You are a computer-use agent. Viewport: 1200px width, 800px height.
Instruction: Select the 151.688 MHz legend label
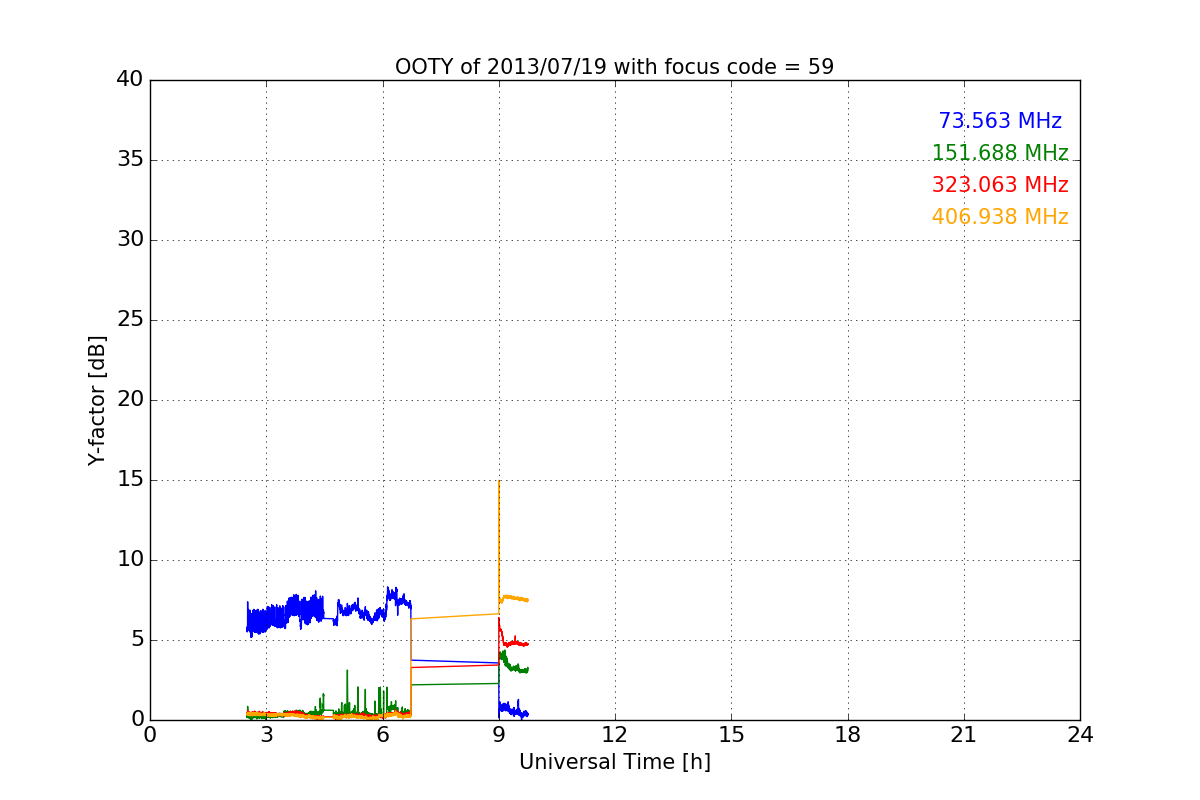coord(1000,153)
